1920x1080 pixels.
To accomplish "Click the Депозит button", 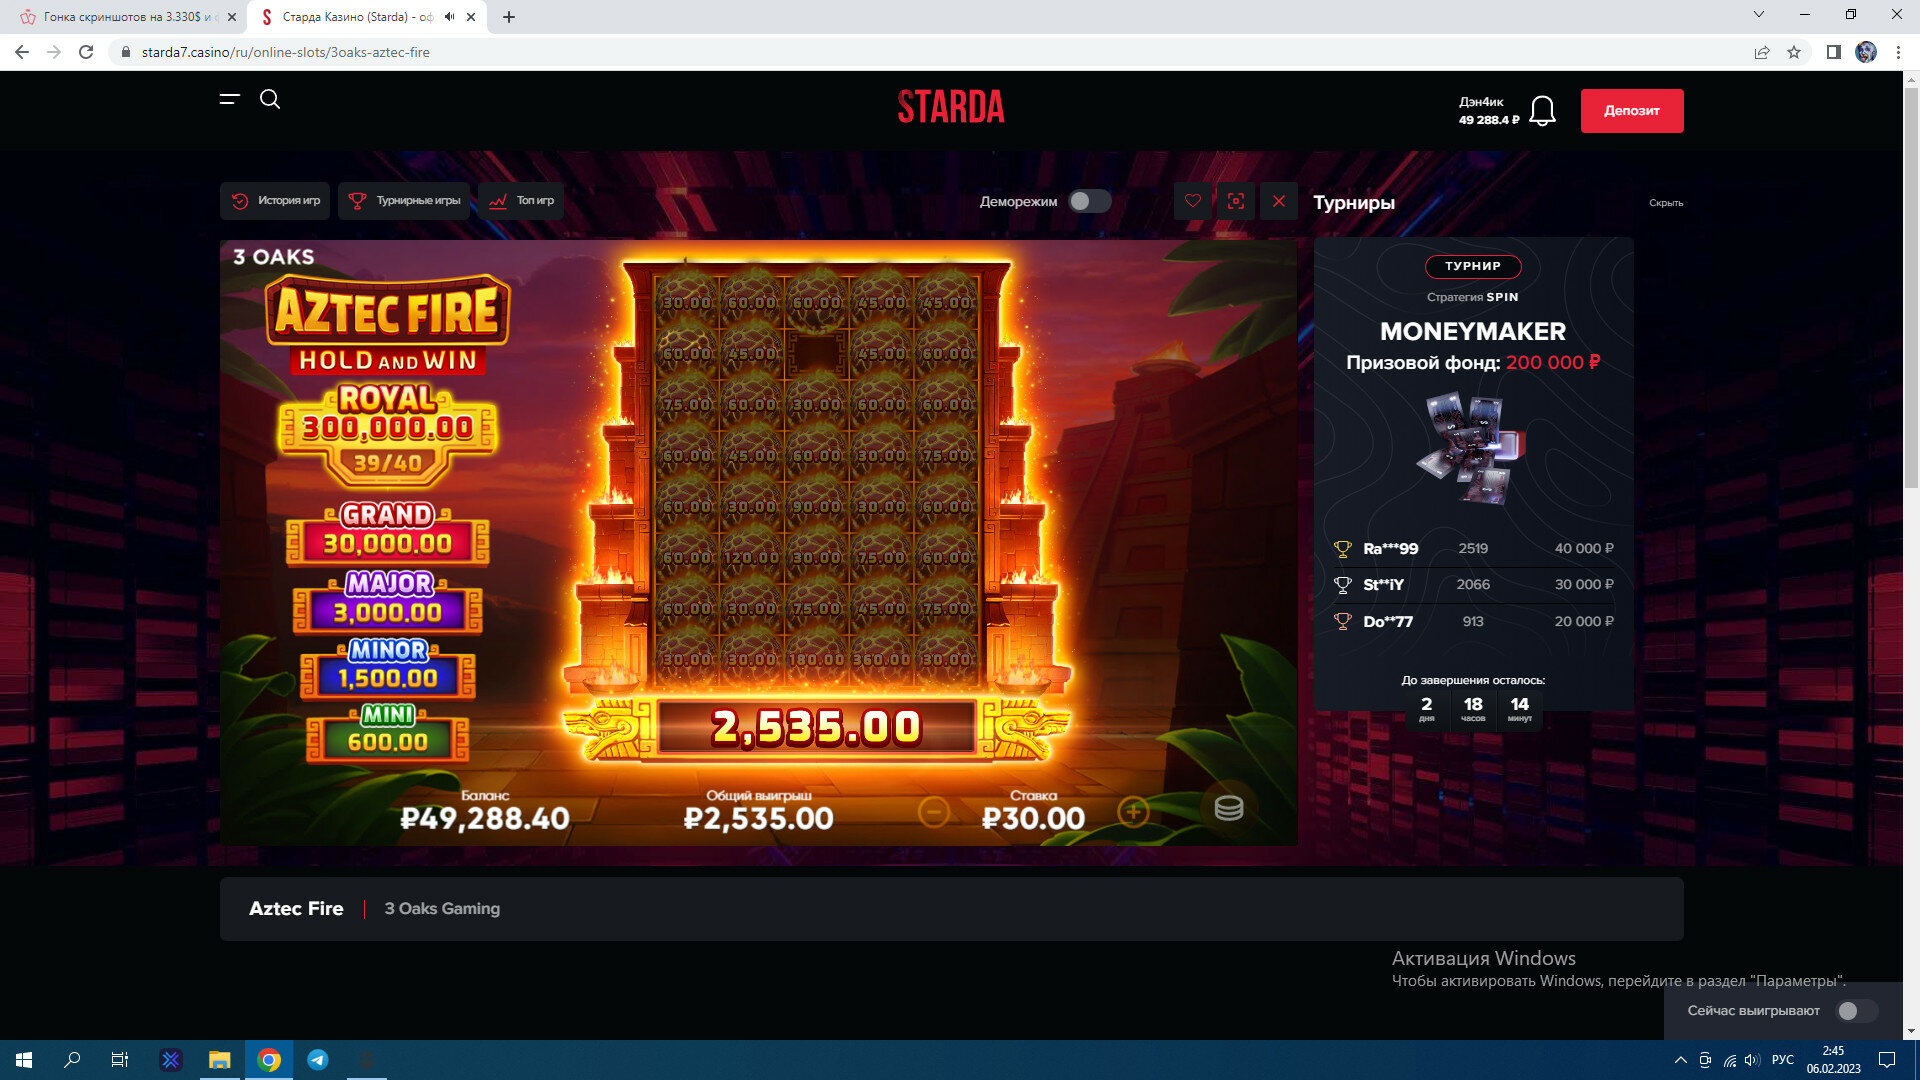I will click(1631, 111).
